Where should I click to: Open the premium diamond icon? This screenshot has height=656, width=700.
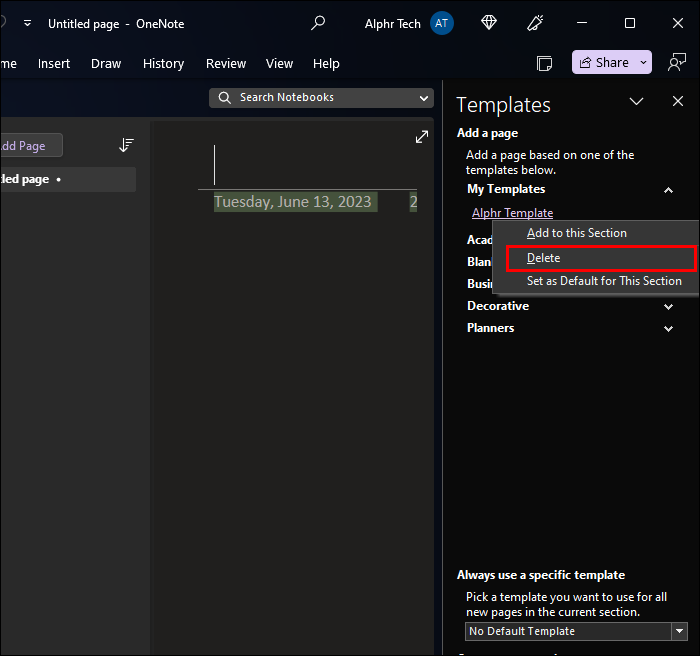coord(489,23)
